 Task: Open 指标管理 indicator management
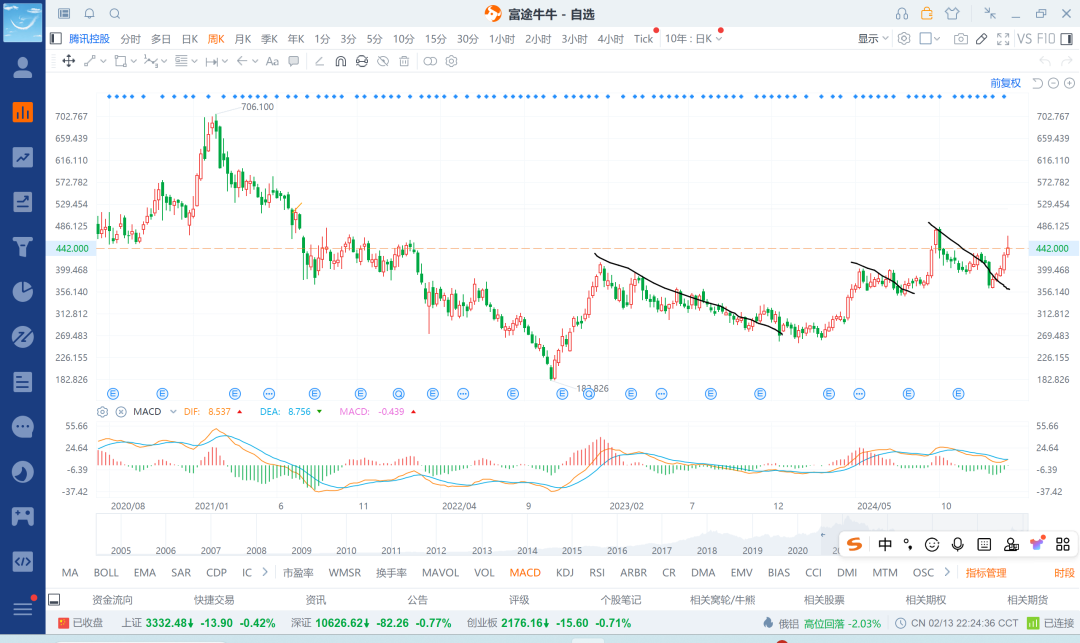(x=986, y=573)
